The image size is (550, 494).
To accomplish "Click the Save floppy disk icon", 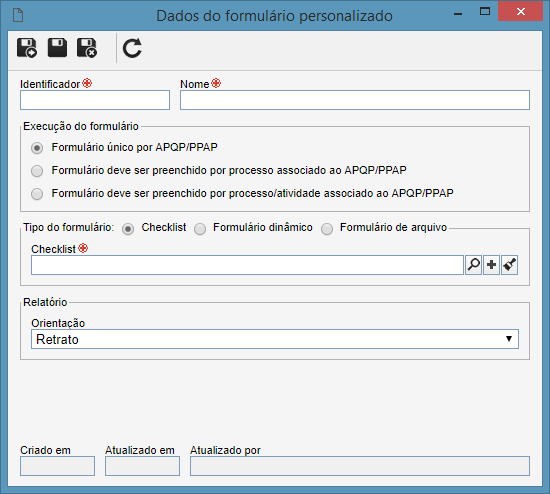I will 57,47.
